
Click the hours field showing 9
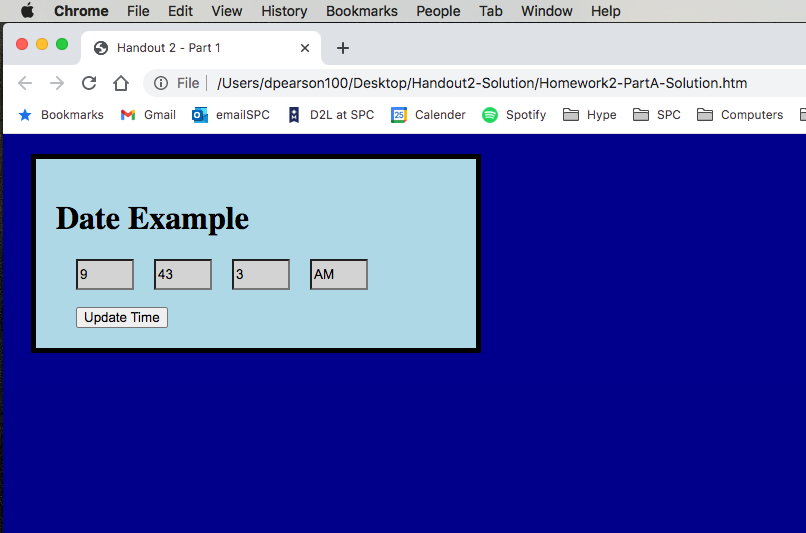[x=105, y=274]
